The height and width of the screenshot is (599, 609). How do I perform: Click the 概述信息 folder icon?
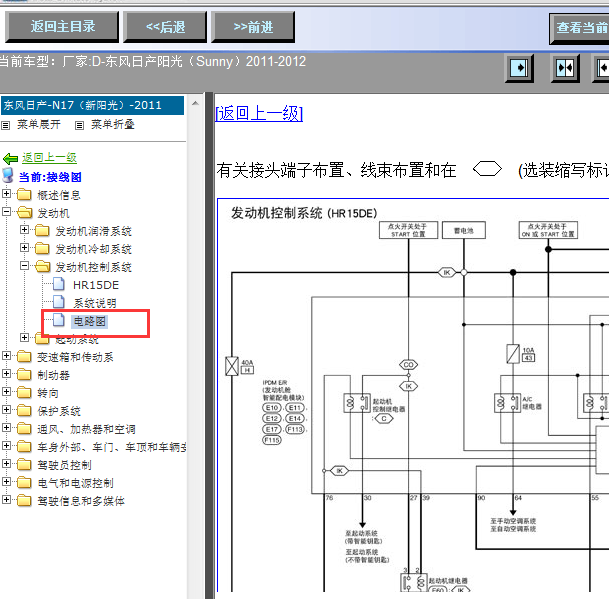(24, 194)
